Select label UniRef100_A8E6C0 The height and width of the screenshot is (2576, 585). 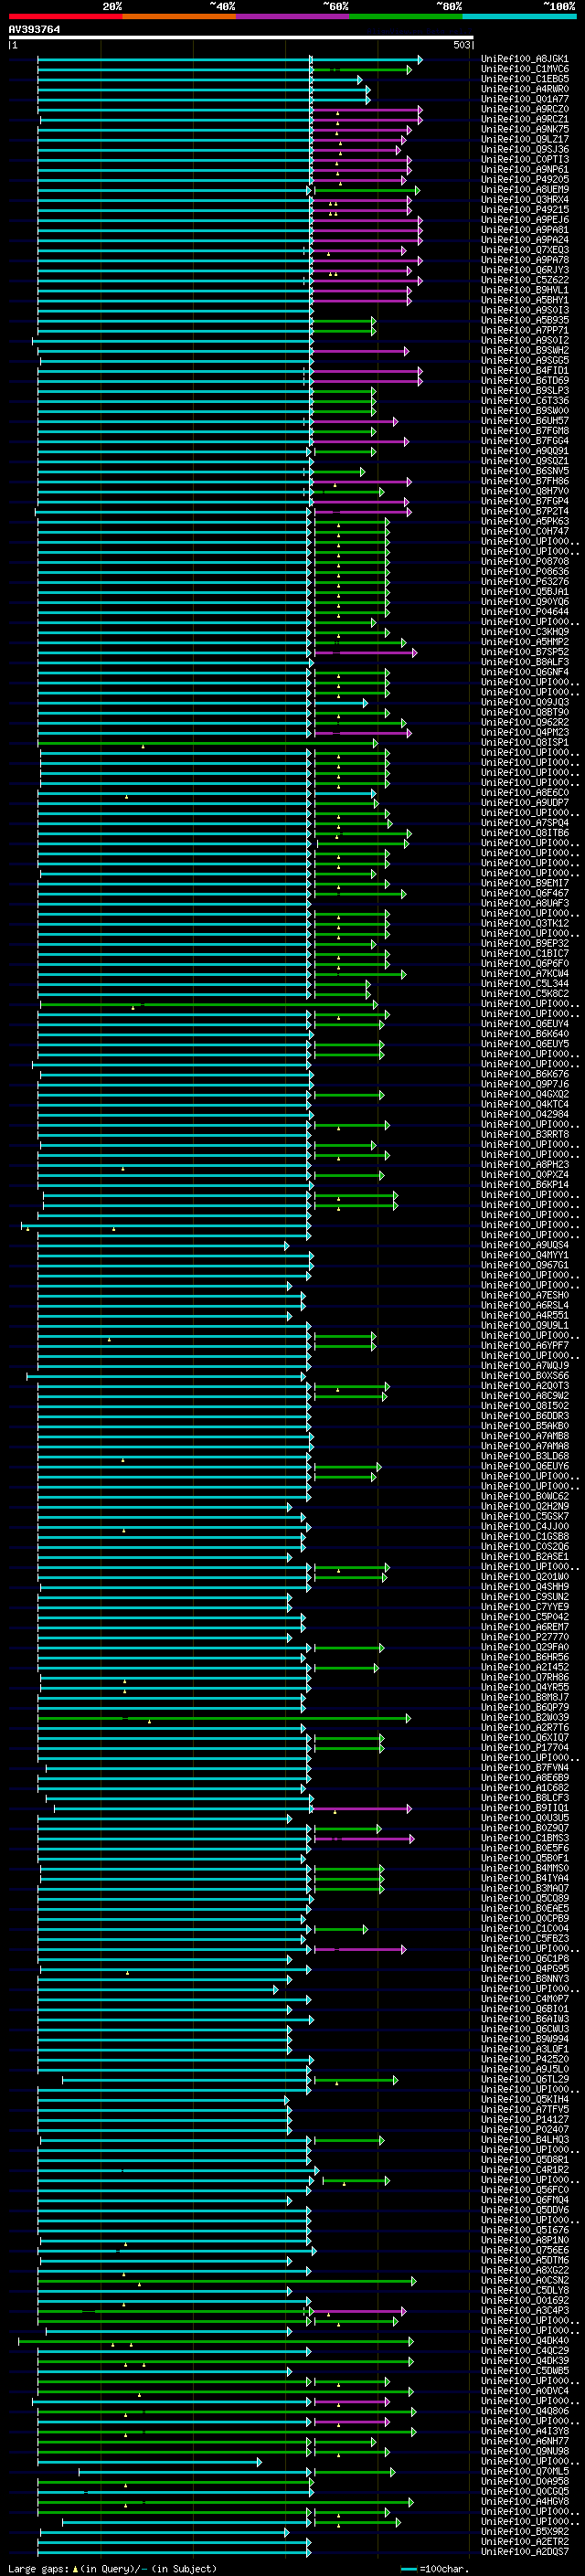coord(525,792)
